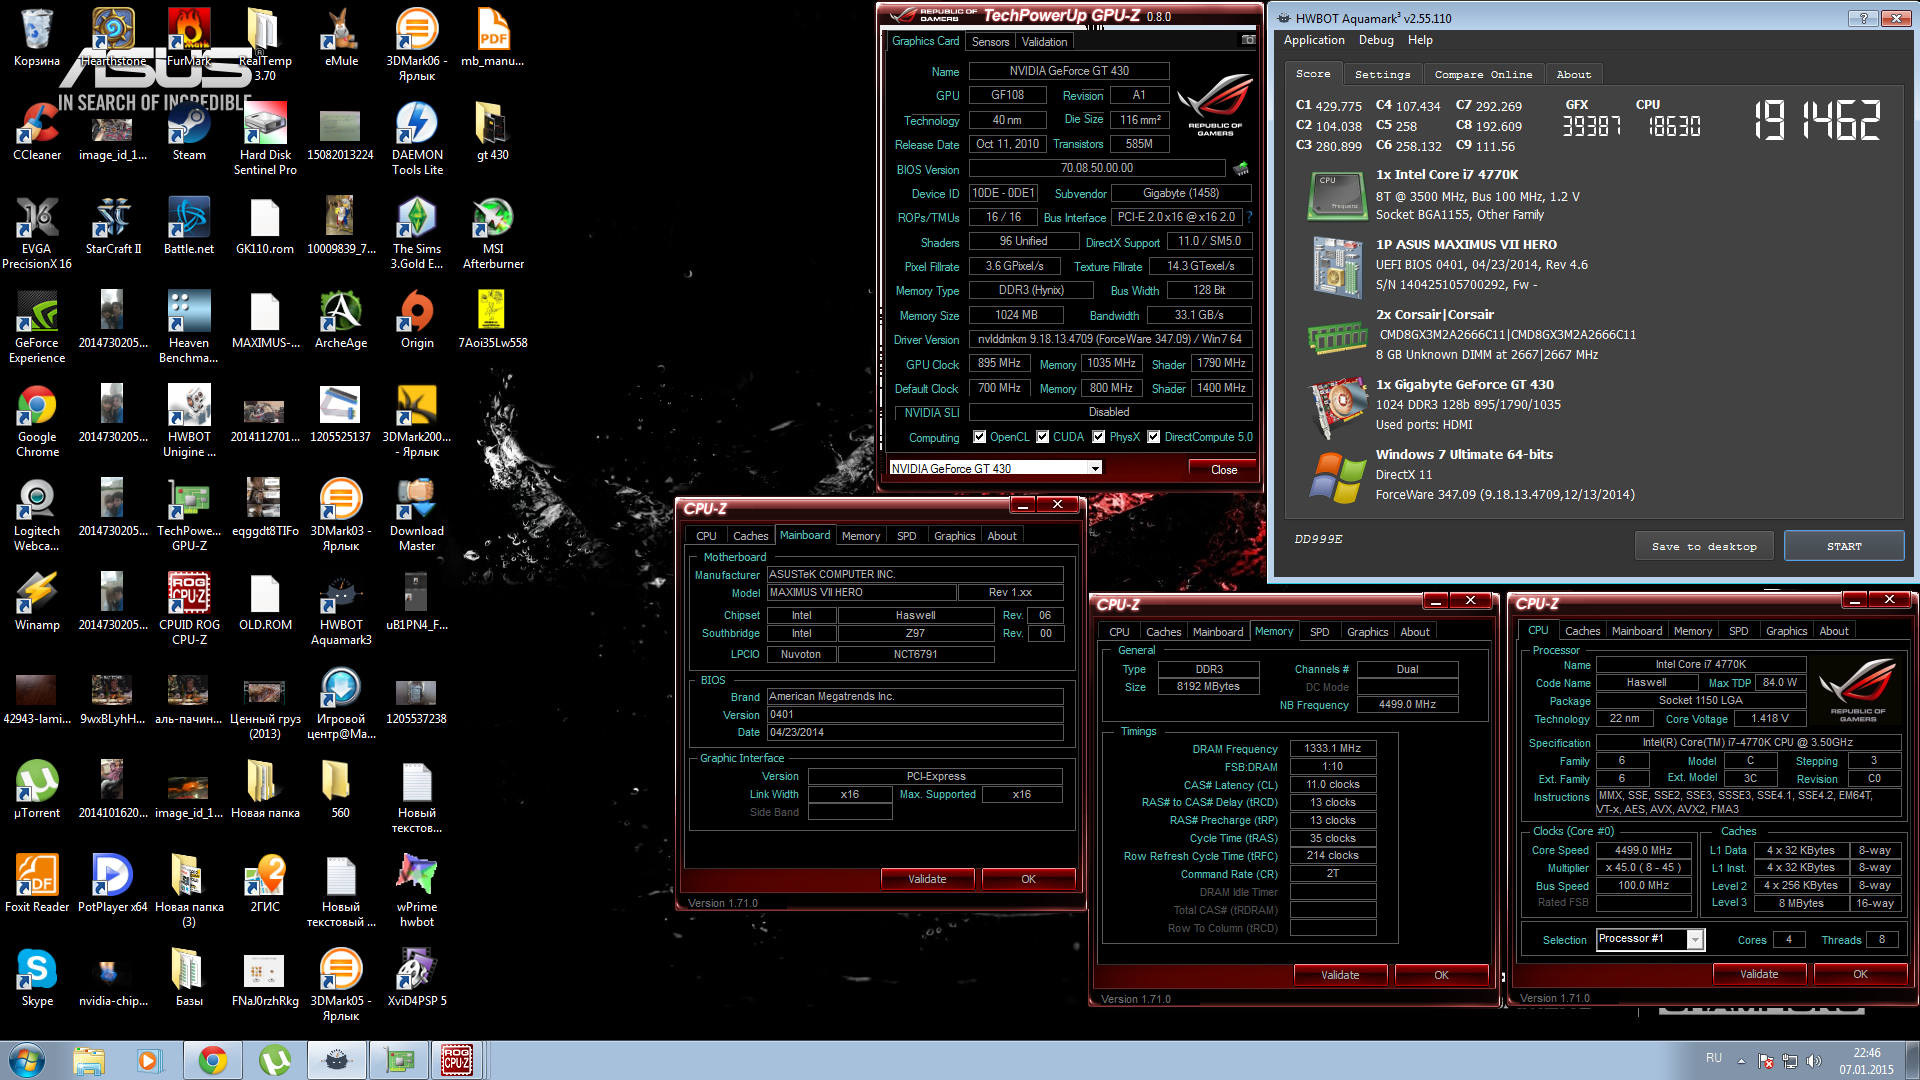This screenshot has width=1920, height=1080.
Task: Open the Processor #1 selection dropdown
Action: tap(1650, 939)
